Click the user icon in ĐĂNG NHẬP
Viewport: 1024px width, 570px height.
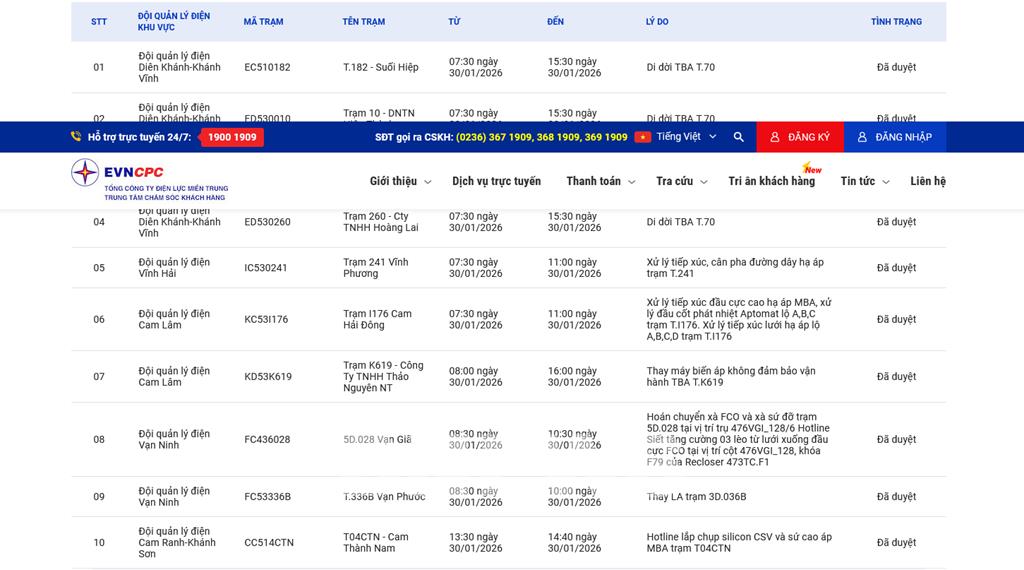(x=862, y=137)
